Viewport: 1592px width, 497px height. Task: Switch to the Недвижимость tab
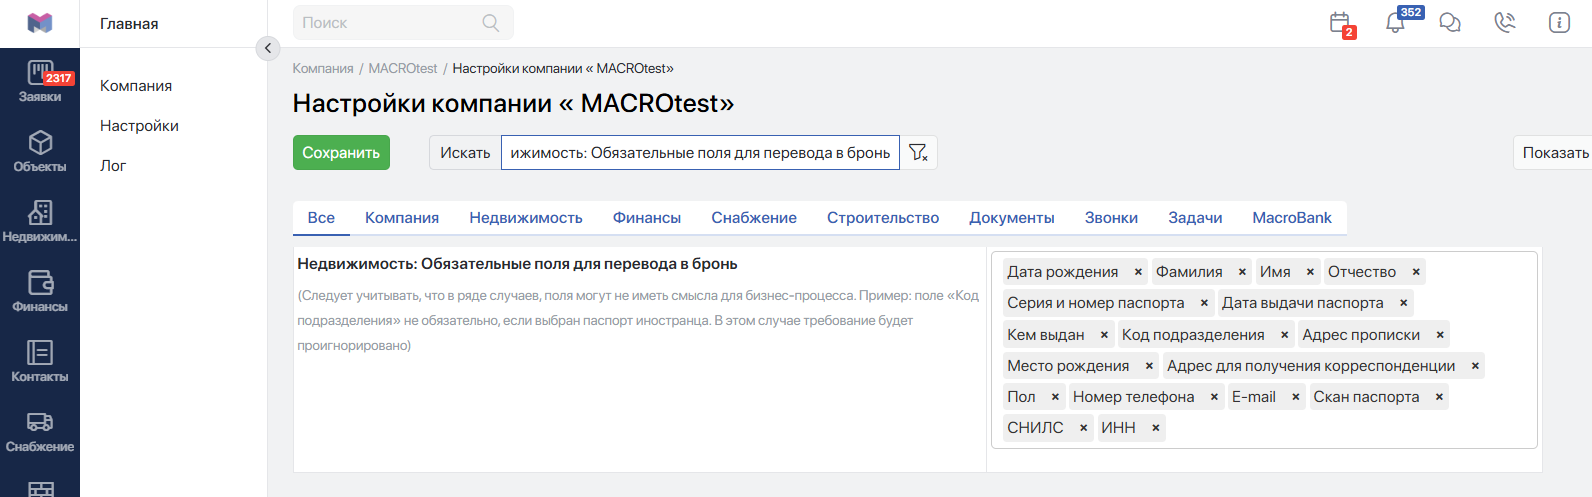(x=526, y=218)
